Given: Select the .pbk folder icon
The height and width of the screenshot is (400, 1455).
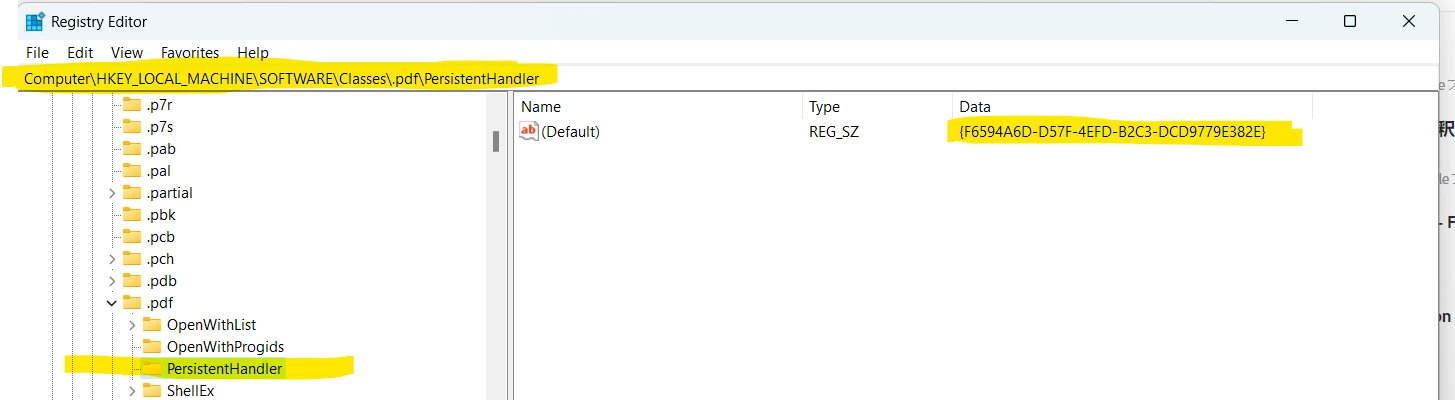Looking at the screenshot, I should pyautogui.click(x=132, y=215).
